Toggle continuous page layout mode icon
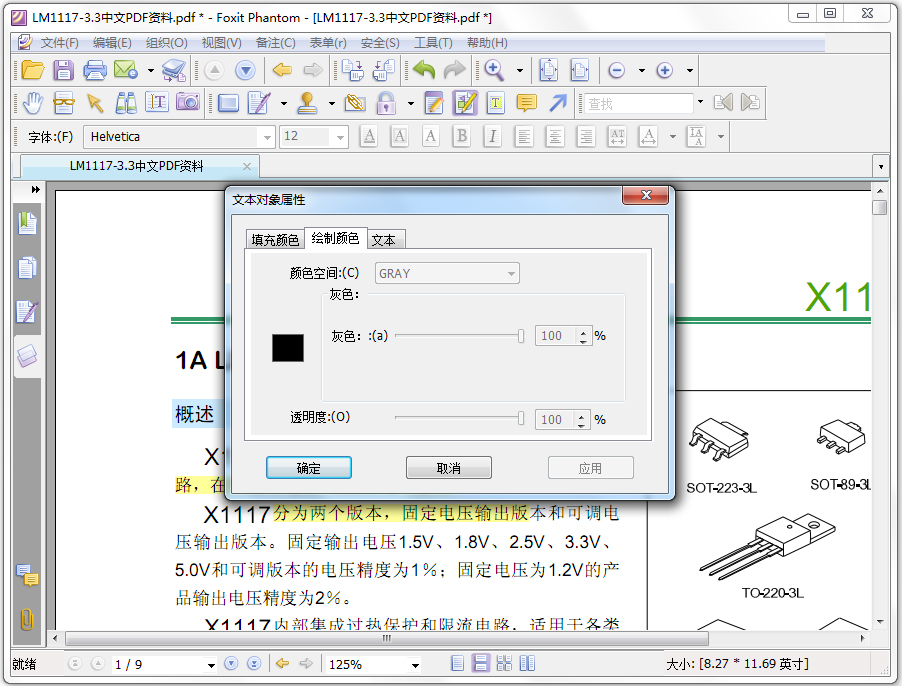This screenshot has height=686, width=902. click(480, 664)
